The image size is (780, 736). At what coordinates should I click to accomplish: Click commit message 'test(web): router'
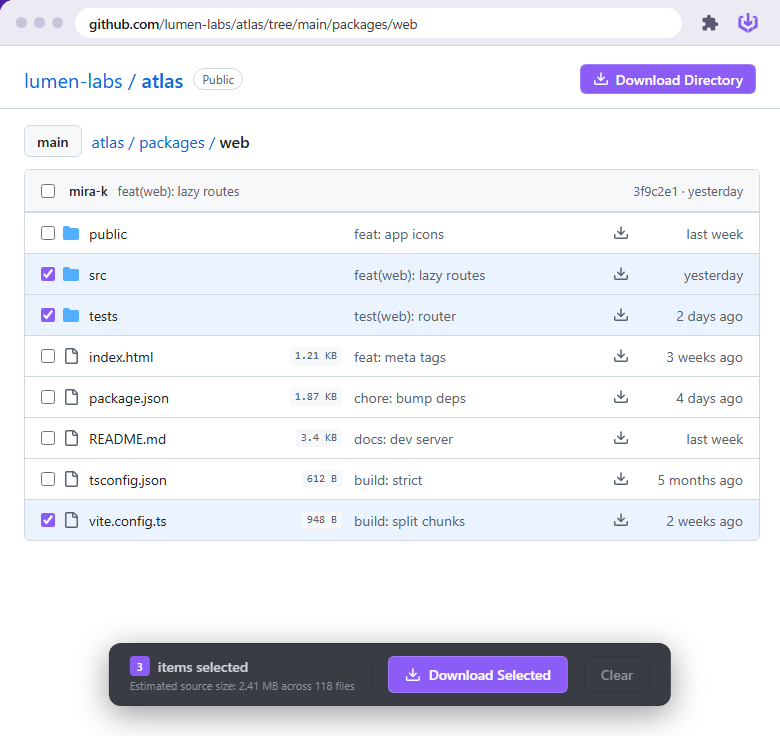[x=405, y=316]
